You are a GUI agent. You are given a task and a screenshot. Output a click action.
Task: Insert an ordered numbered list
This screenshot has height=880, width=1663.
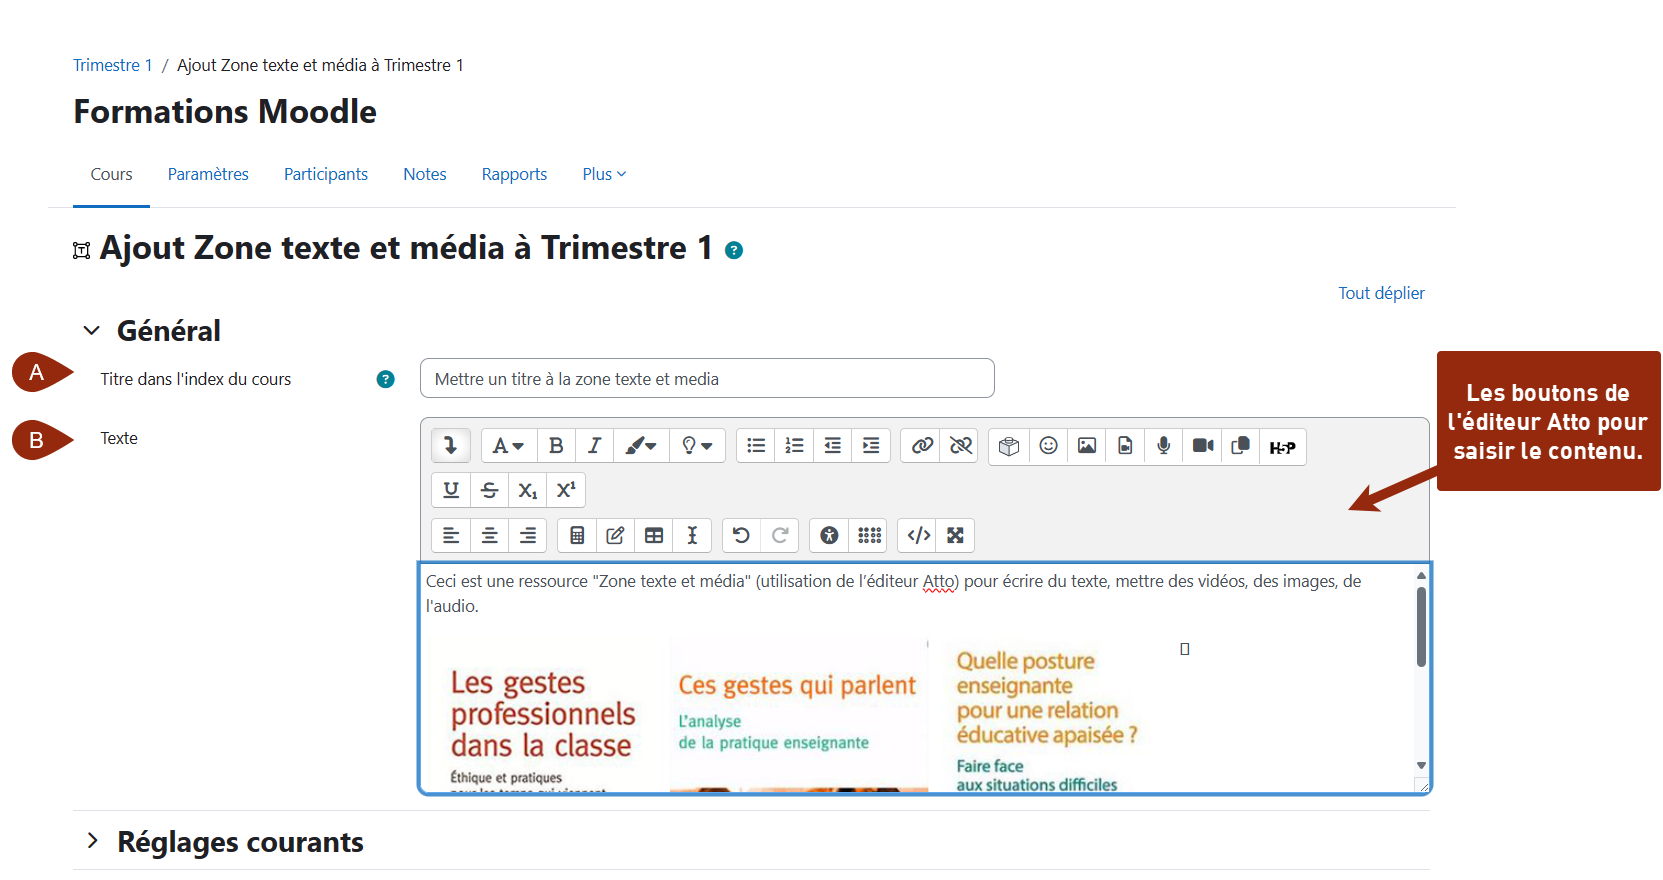794,446
